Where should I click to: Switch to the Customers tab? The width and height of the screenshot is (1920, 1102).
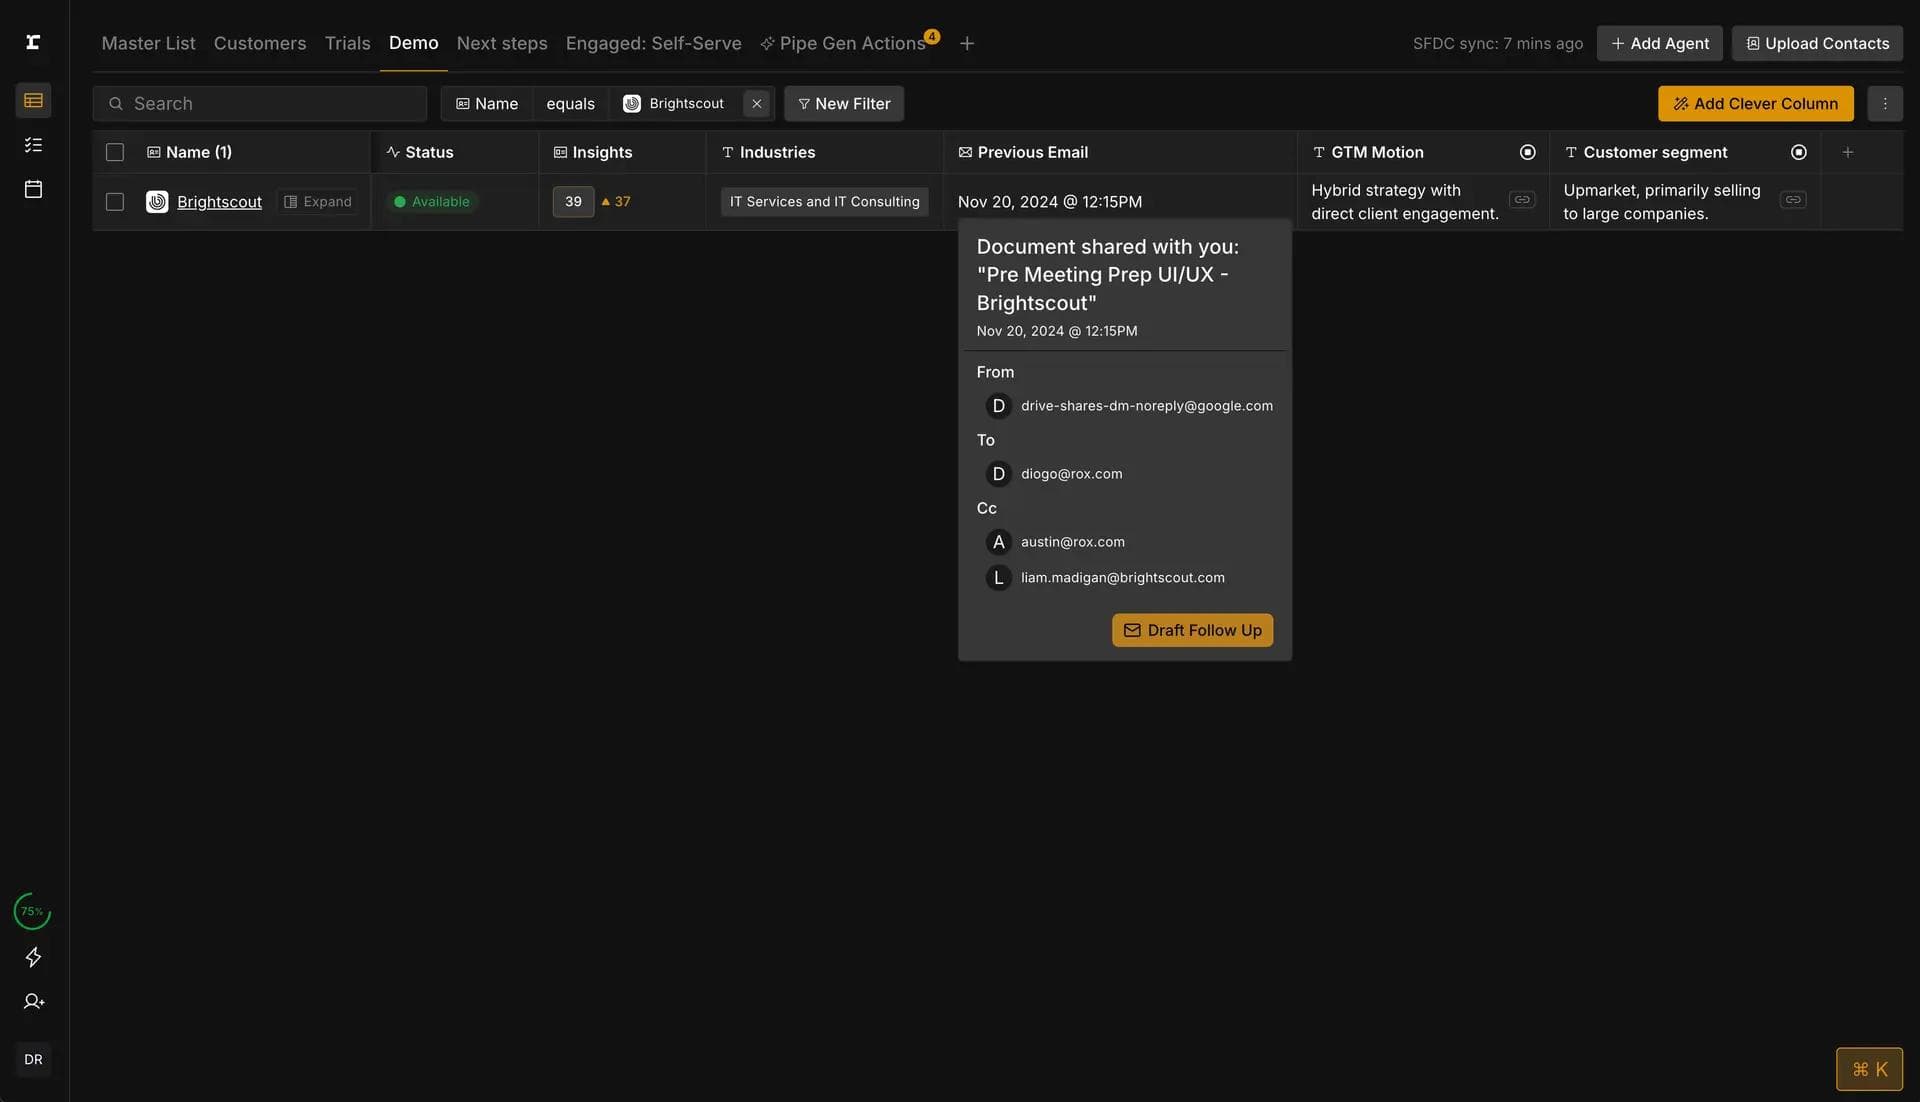coord(260,43)
